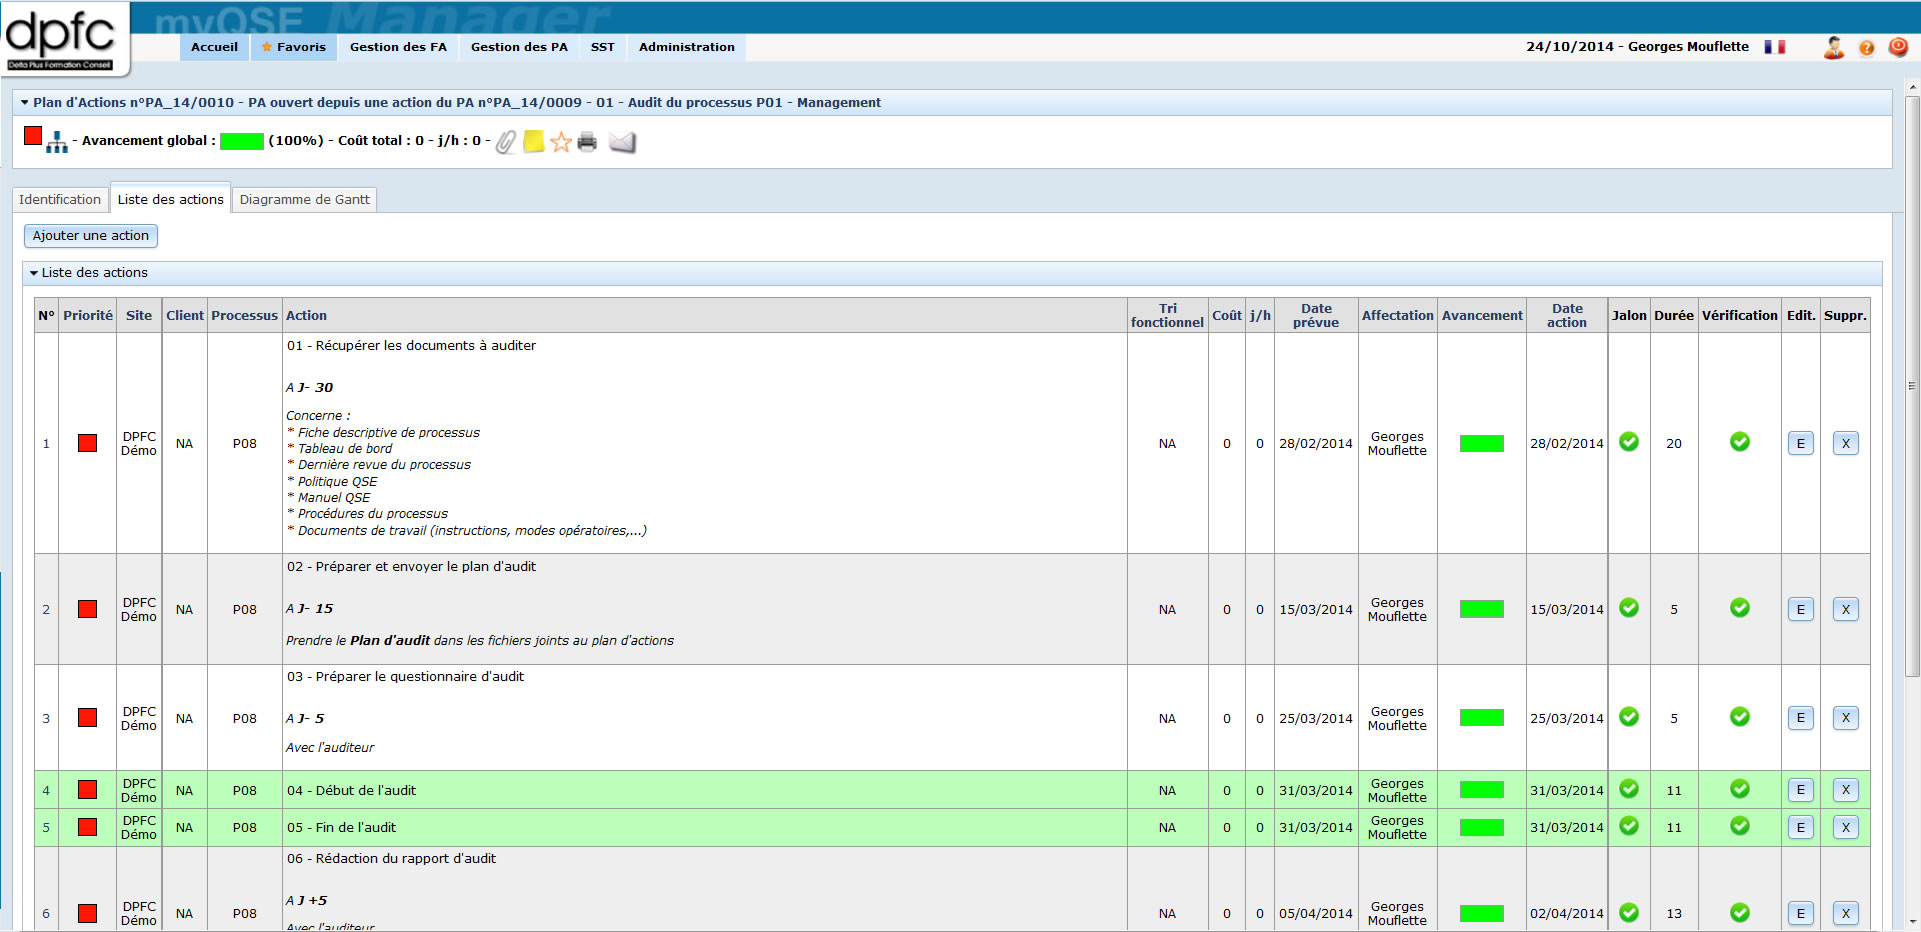Click the orange help question mark icon
The image size is (1921, 932).
pos(1866,48)
